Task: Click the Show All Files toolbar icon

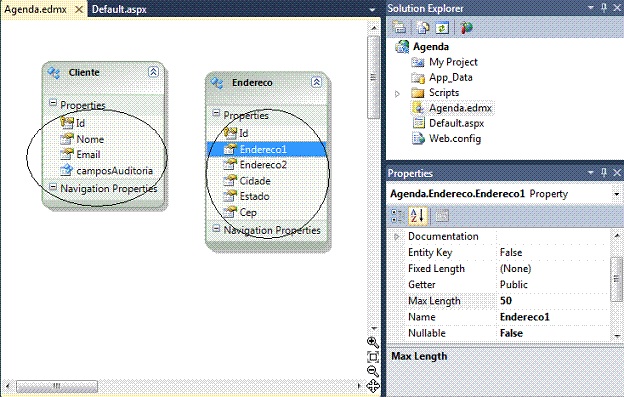Action: tap(423, 27)
